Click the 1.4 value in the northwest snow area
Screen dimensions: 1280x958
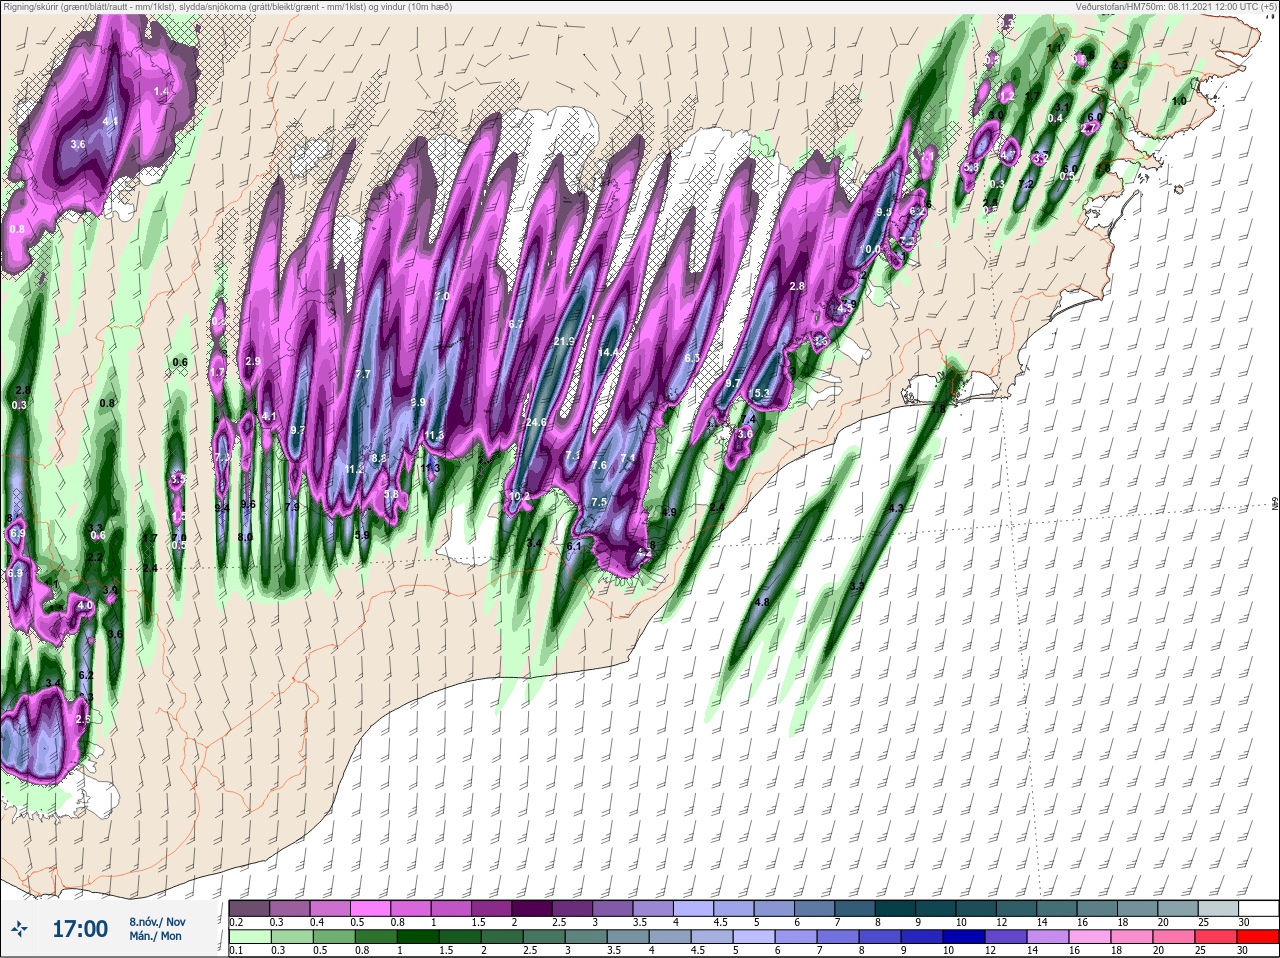point(161,92)
